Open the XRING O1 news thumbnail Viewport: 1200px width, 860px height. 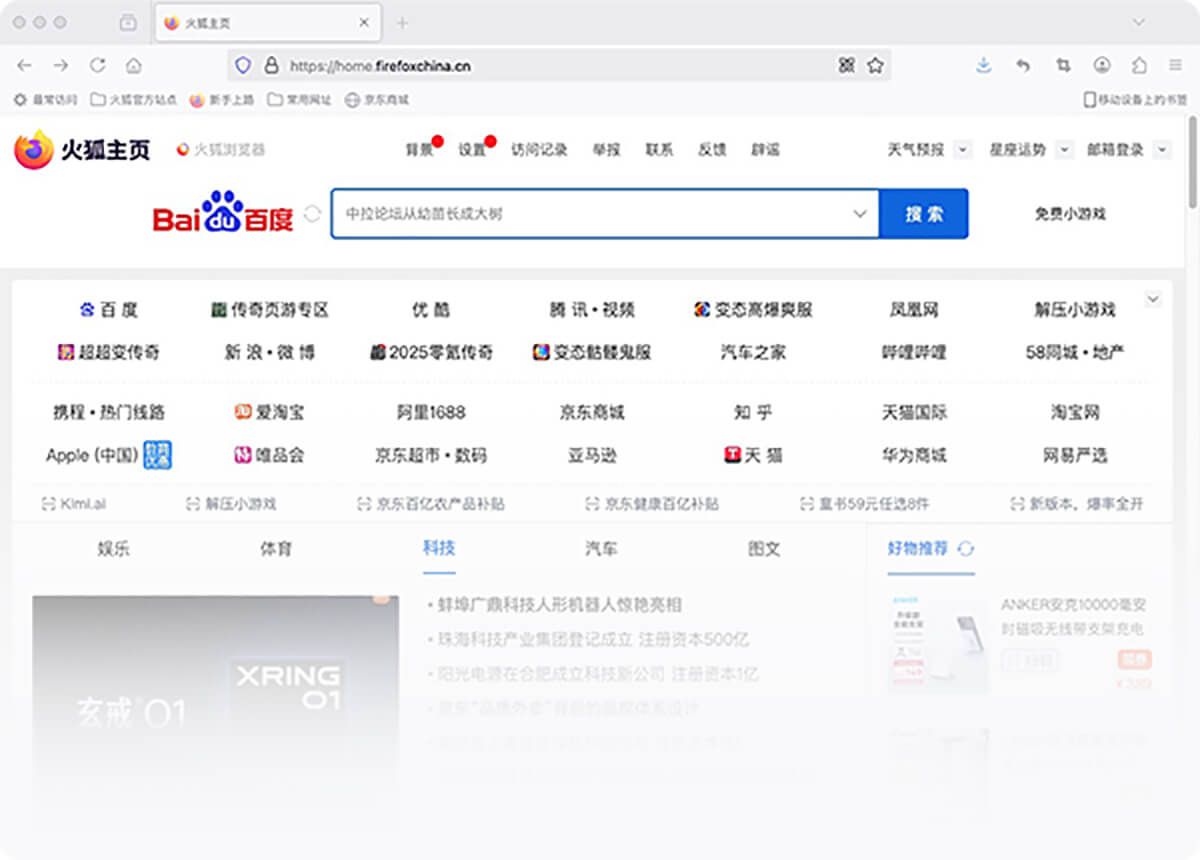(215, 700)
